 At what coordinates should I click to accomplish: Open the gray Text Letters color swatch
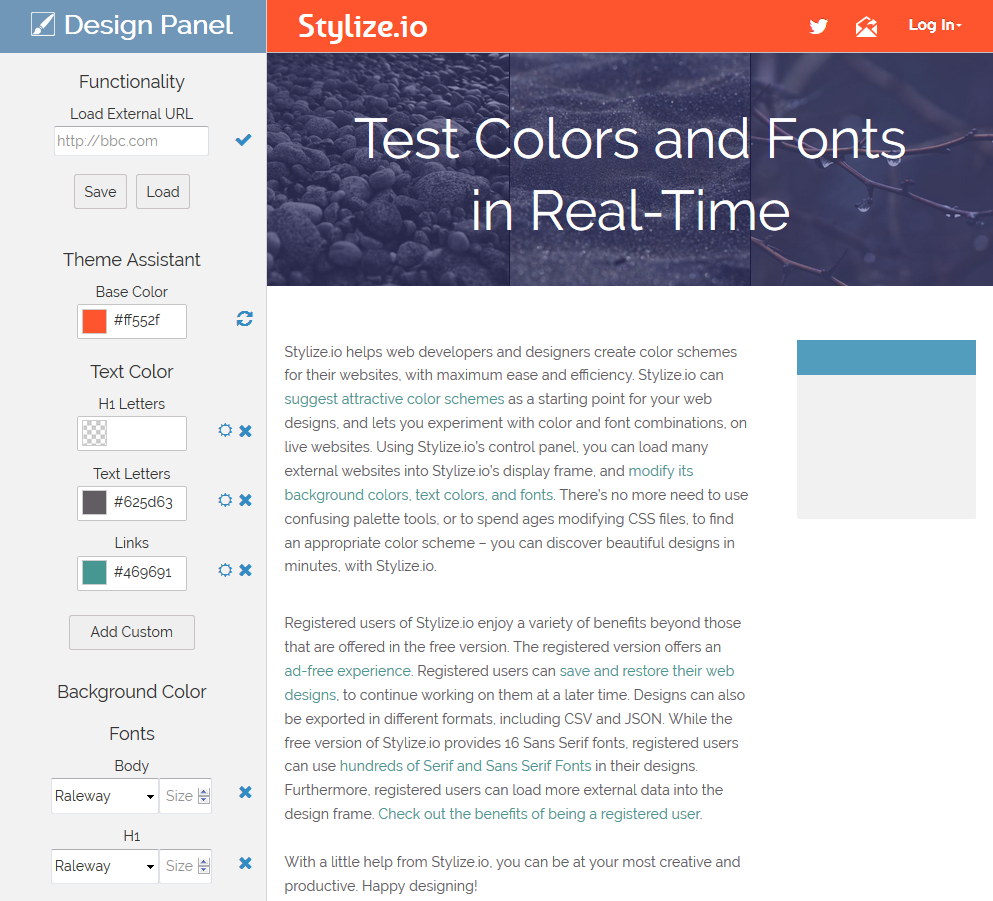[94, 503]
